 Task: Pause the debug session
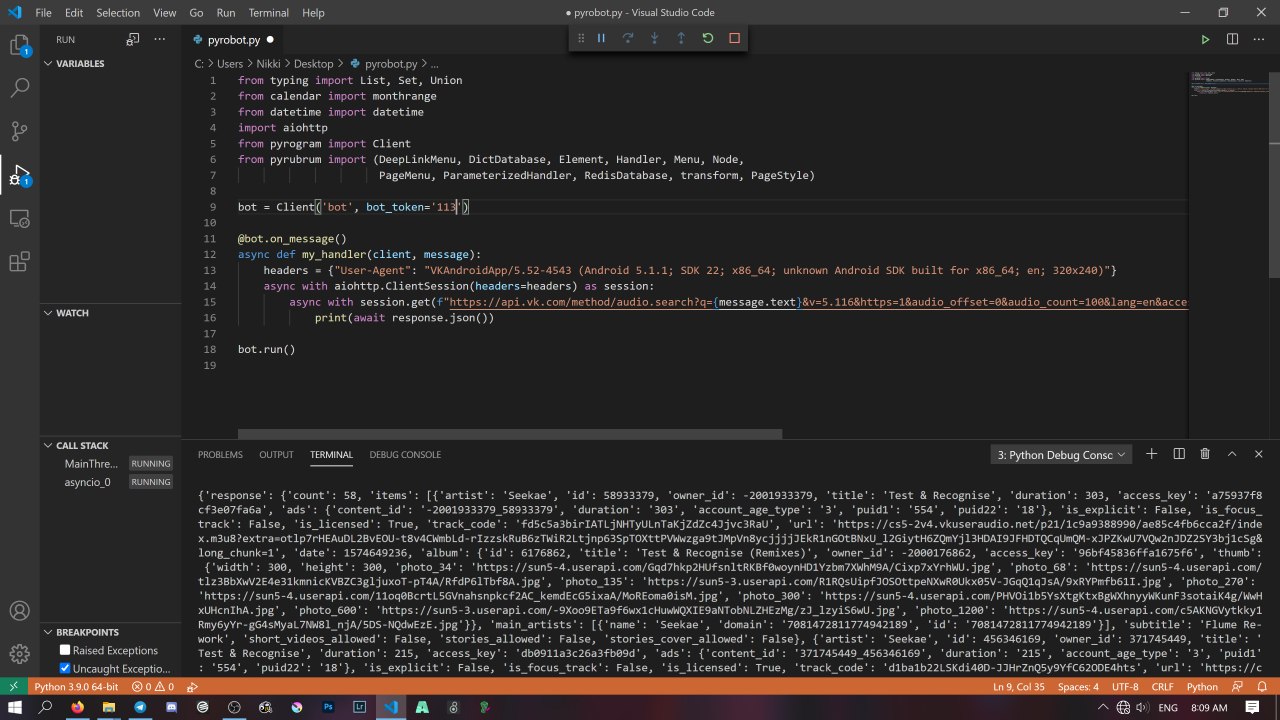point(601,38)
